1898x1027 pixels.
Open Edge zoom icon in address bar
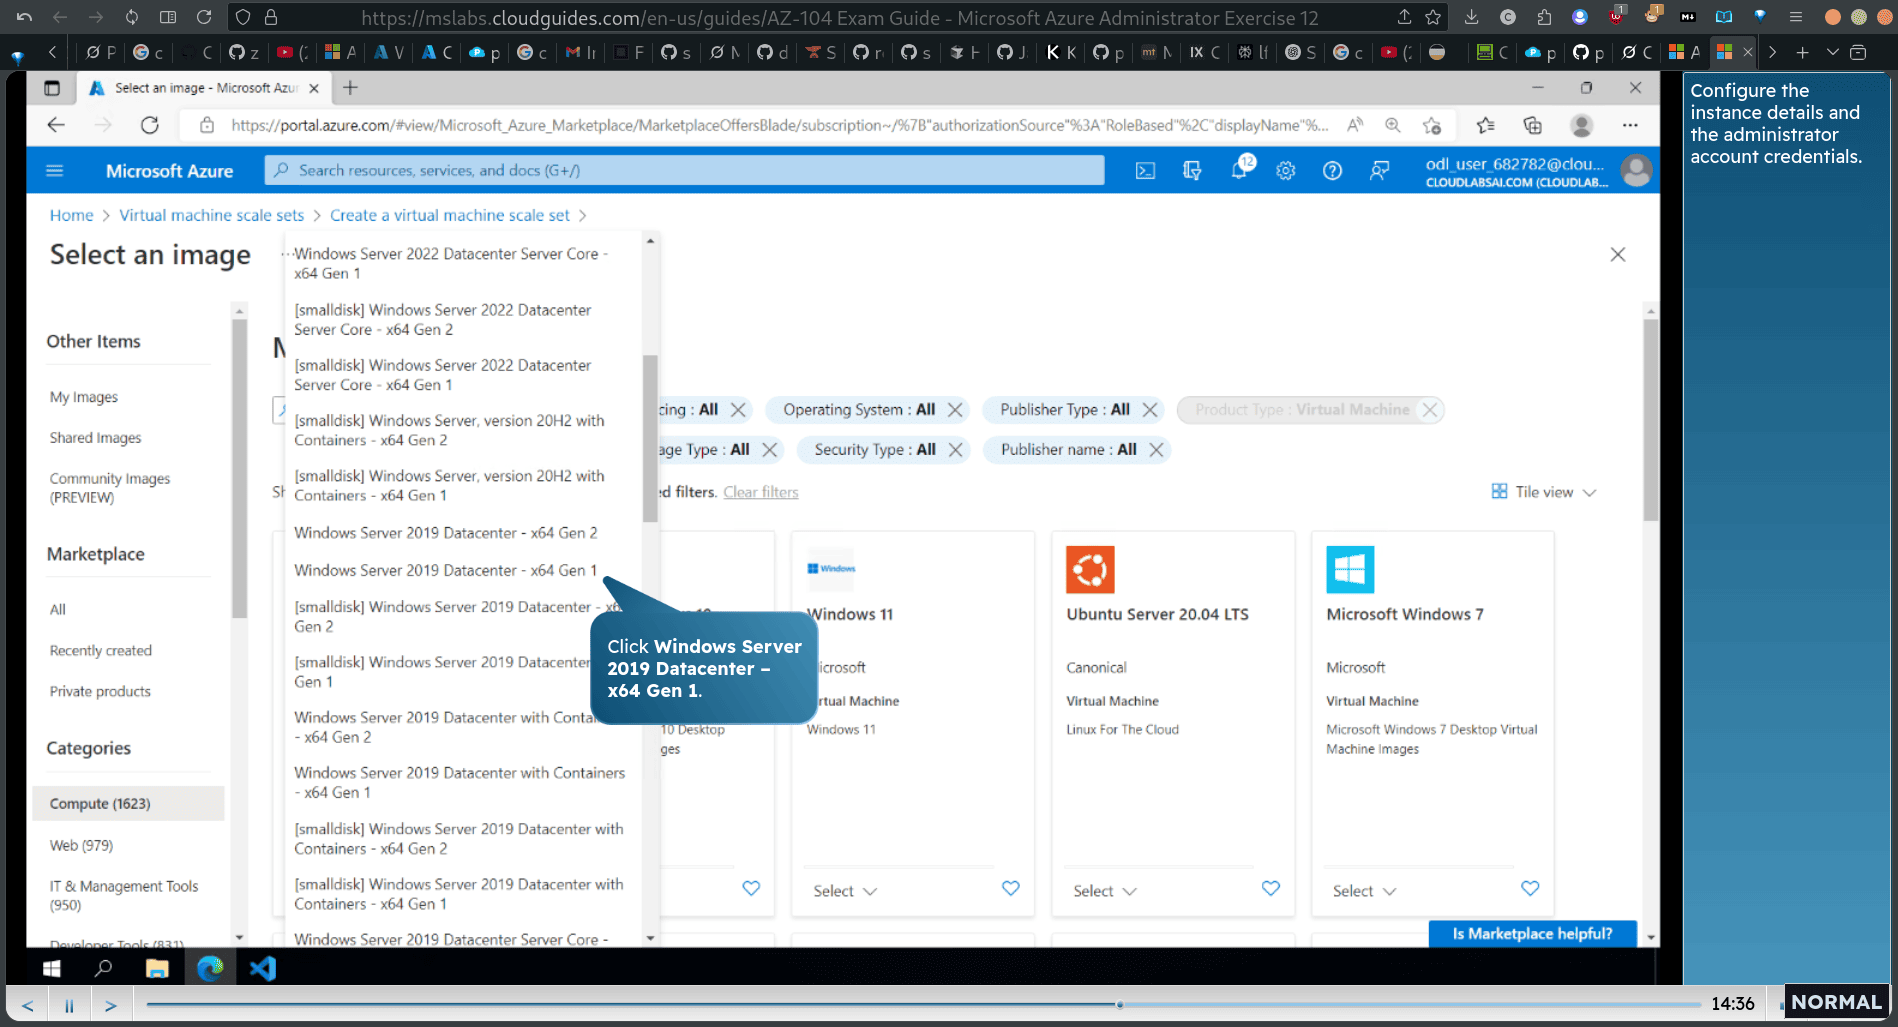[x=1393, y=125]
